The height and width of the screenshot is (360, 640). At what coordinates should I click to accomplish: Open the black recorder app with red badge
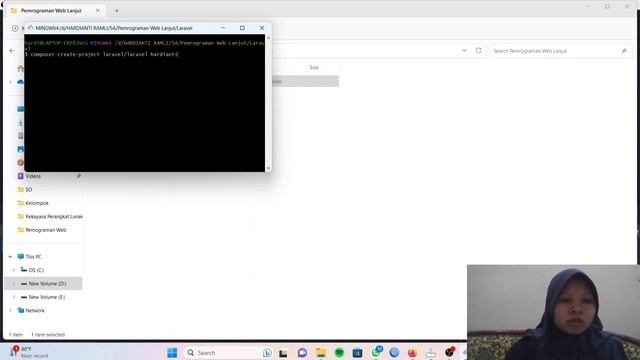(x=449, y=352)
